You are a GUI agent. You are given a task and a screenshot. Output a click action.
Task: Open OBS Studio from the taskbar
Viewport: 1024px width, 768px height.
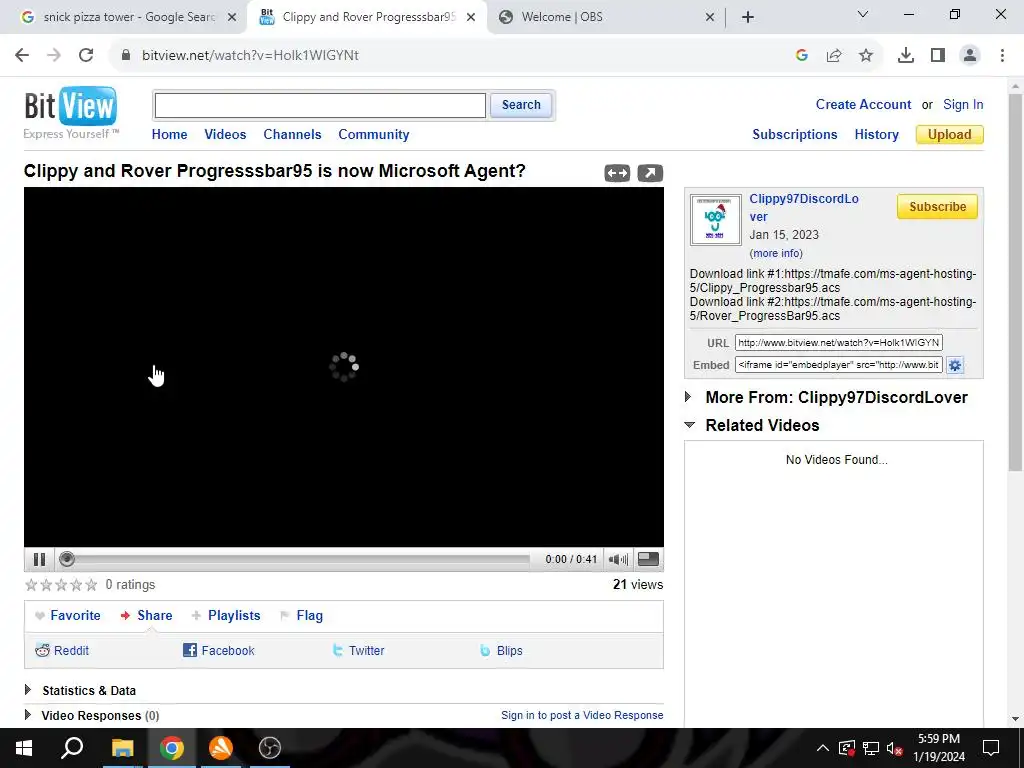269,748
